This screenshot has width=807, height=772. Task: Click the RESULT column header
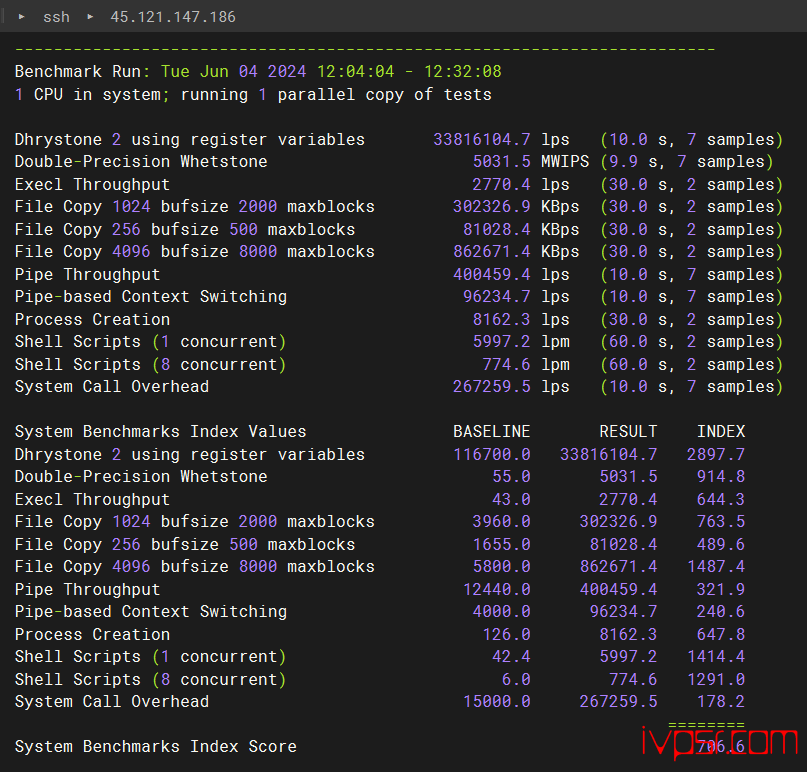coord(628,431)
